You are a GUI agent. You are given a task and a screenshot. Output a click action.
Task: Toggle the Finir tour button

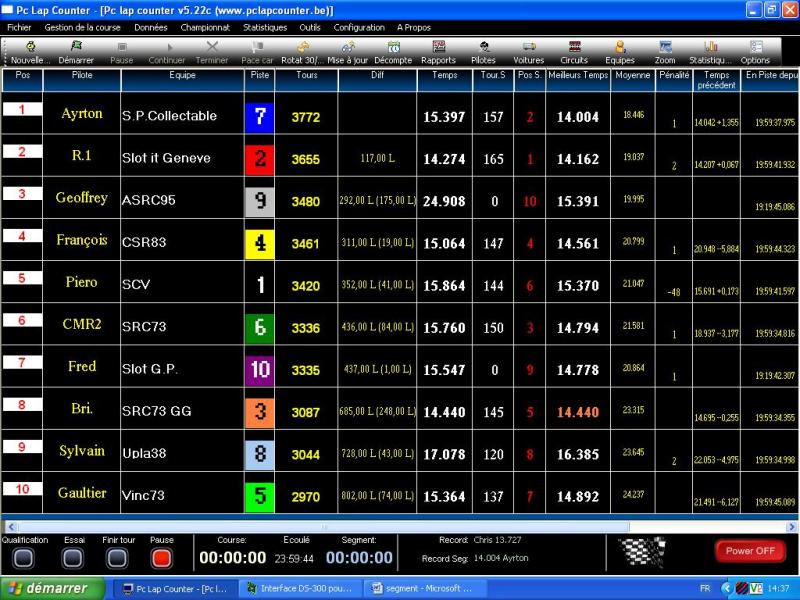click(117, 558)
